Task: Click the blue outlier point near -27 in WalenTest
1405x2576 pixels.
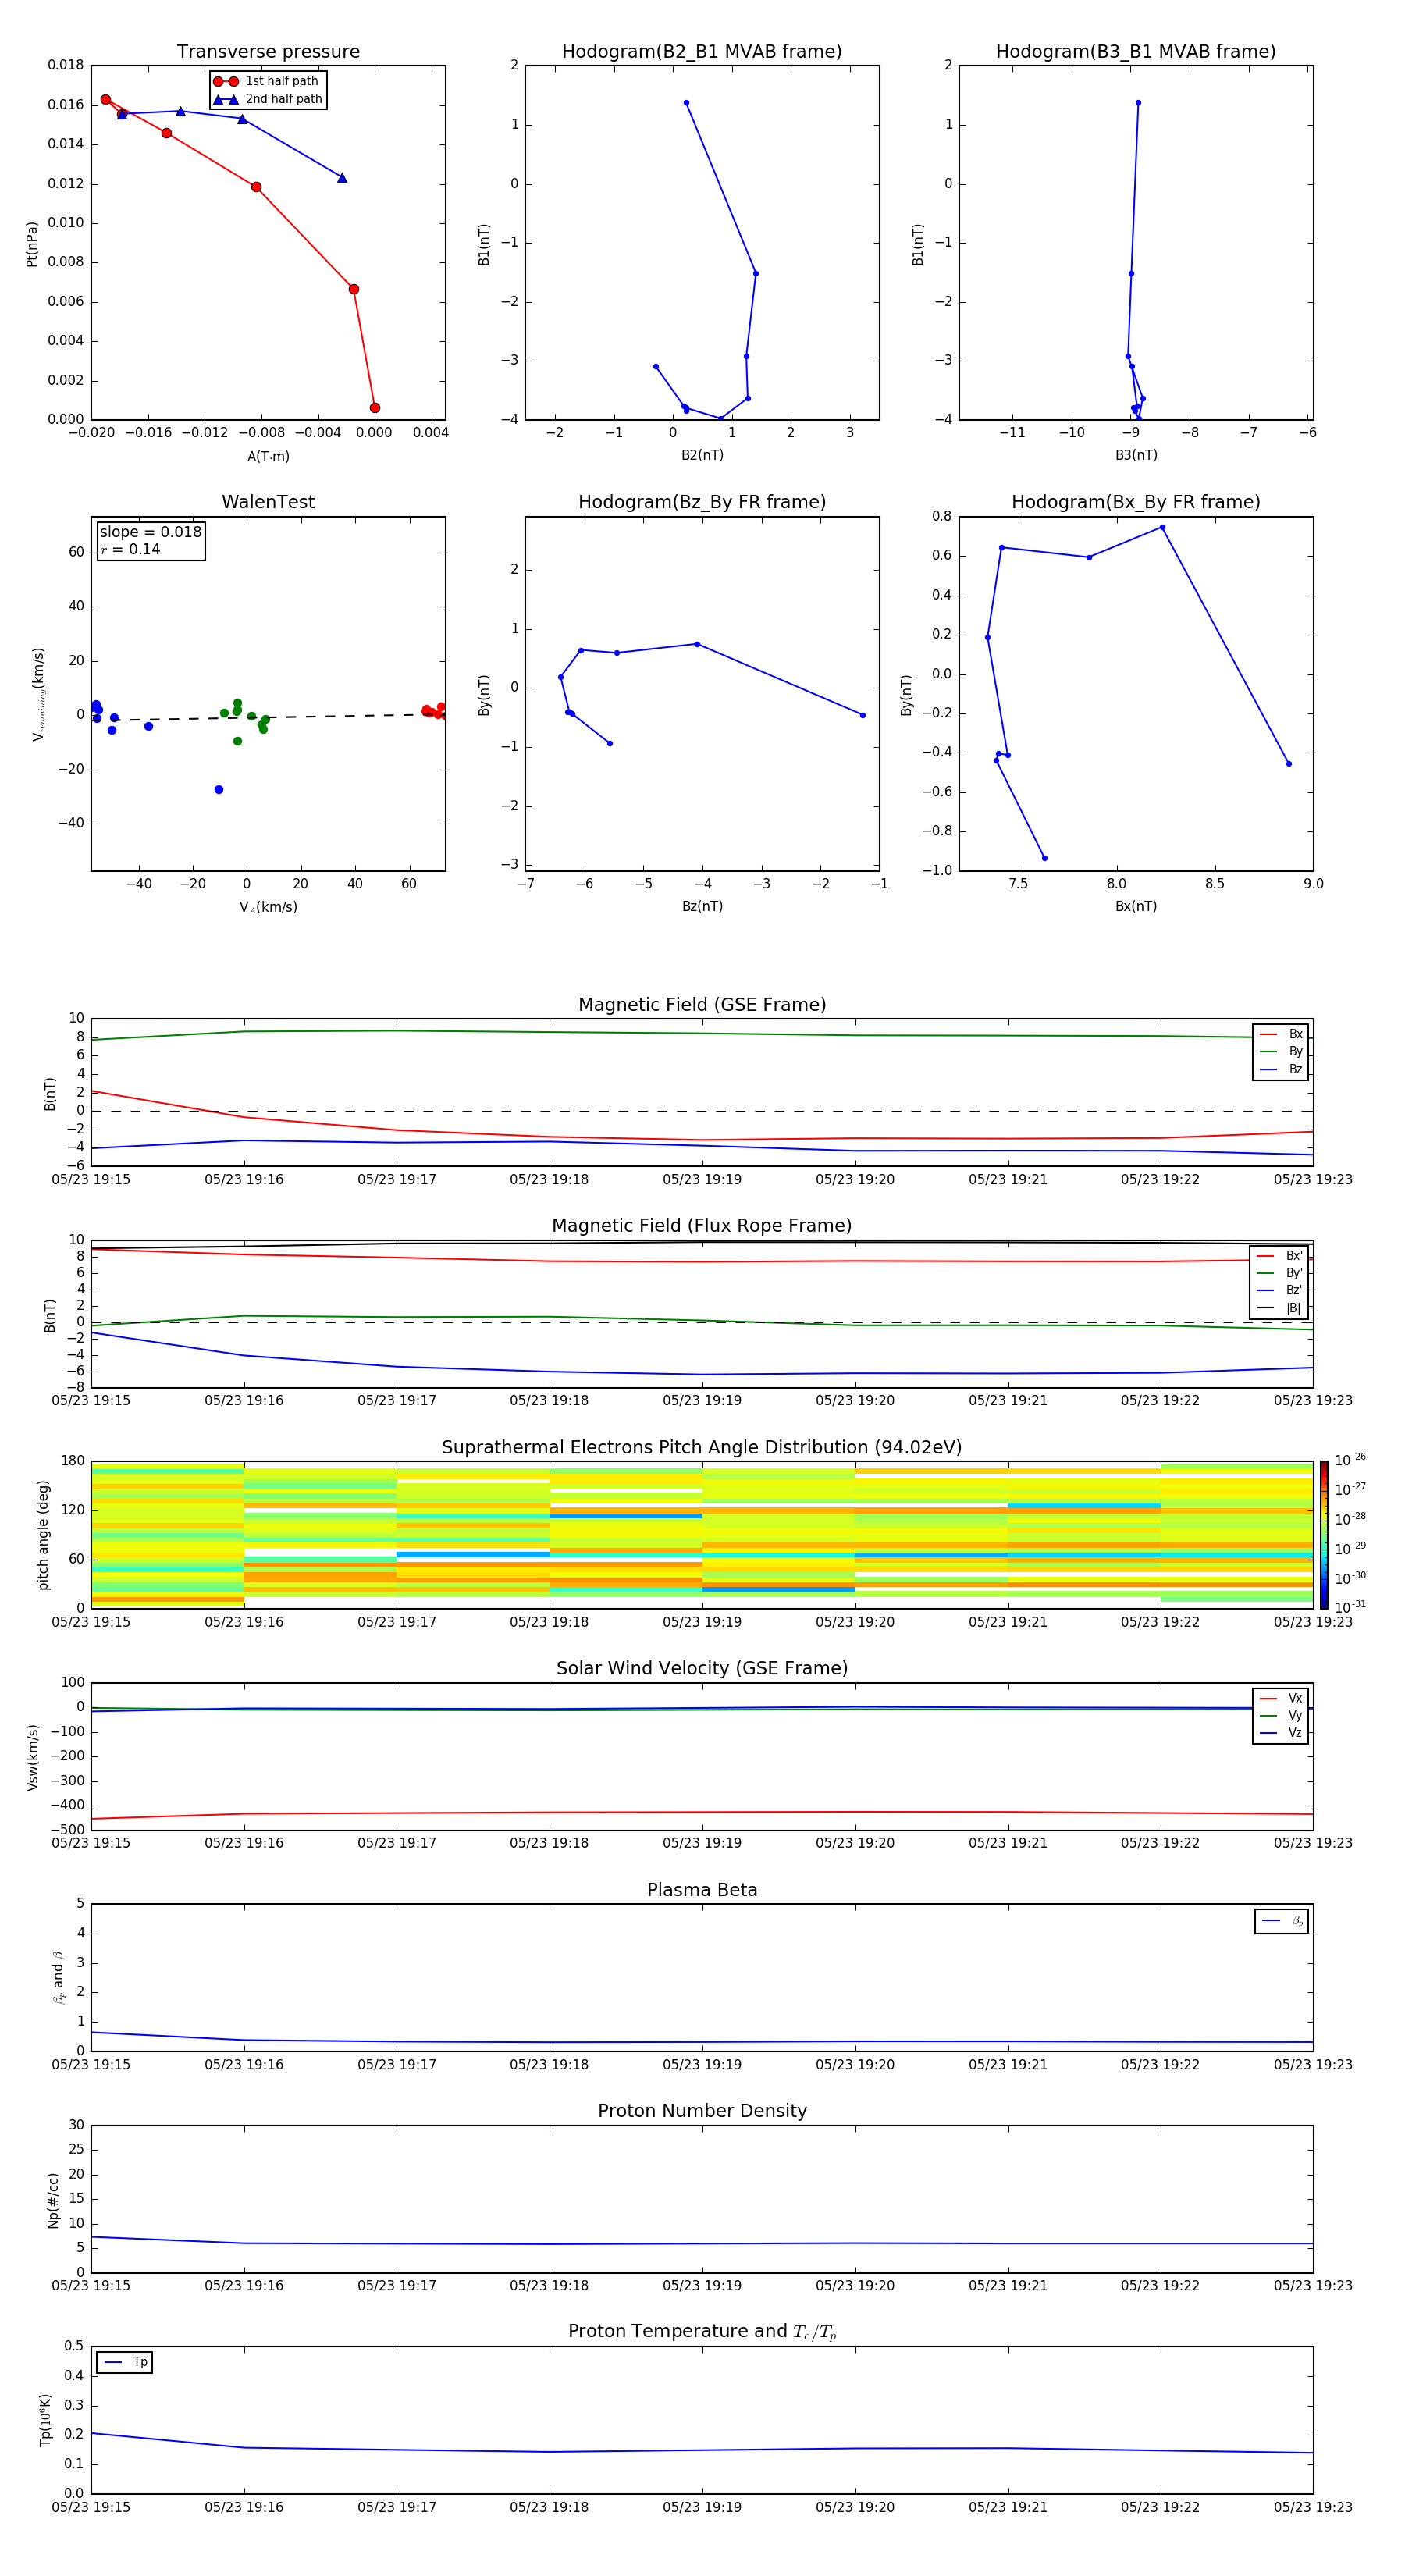Action: tap(219, 790)
